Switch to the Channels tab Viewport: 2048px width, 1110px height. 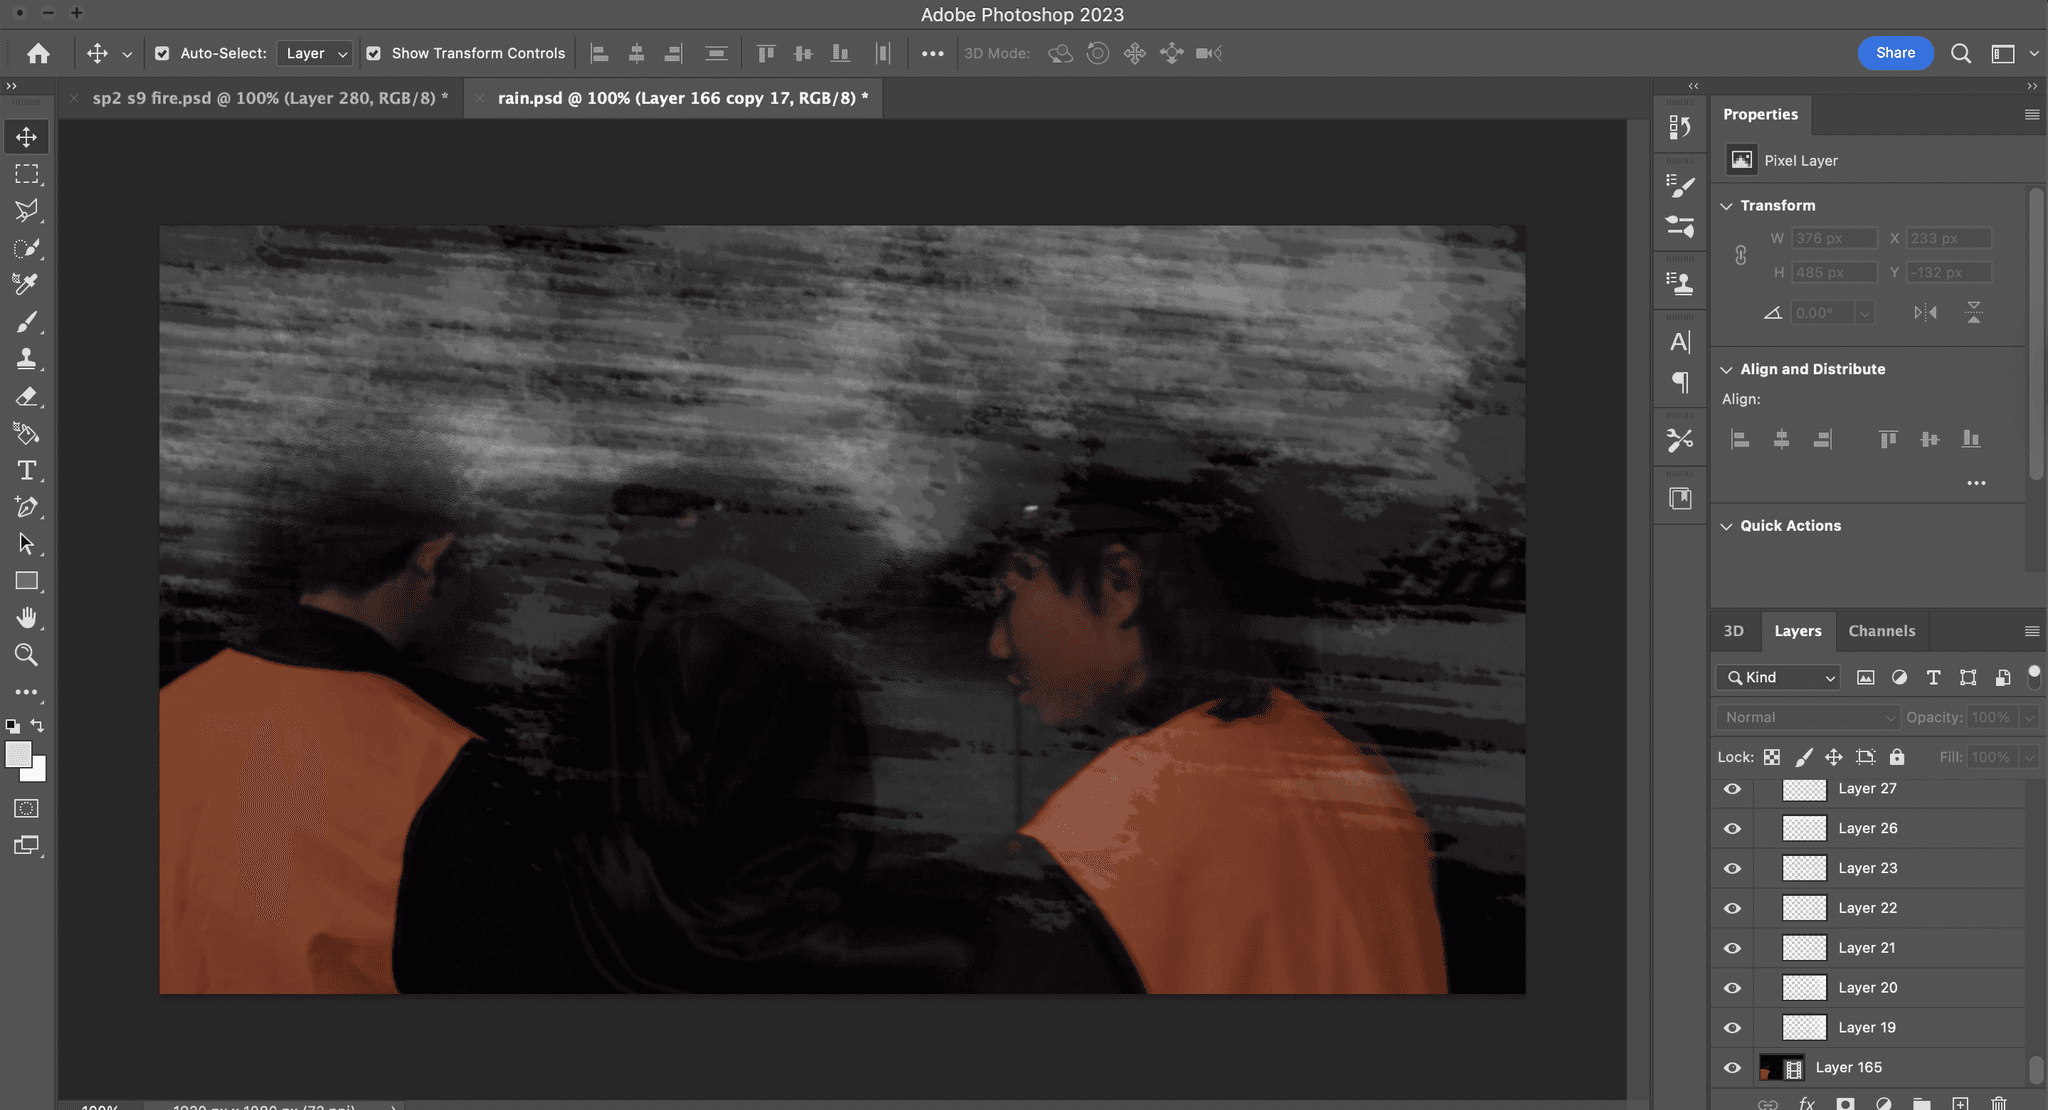pos(1881,631)
